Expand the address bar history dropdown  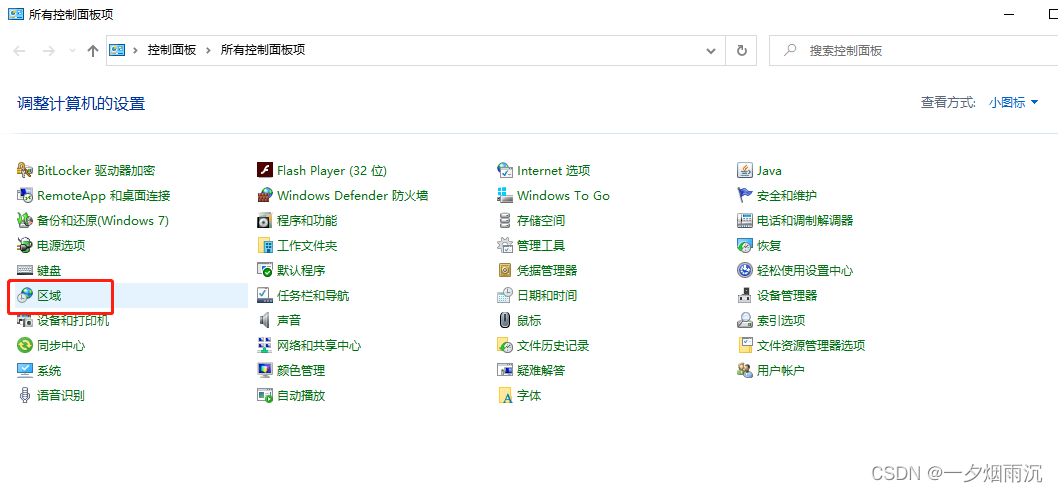[711, 51]
